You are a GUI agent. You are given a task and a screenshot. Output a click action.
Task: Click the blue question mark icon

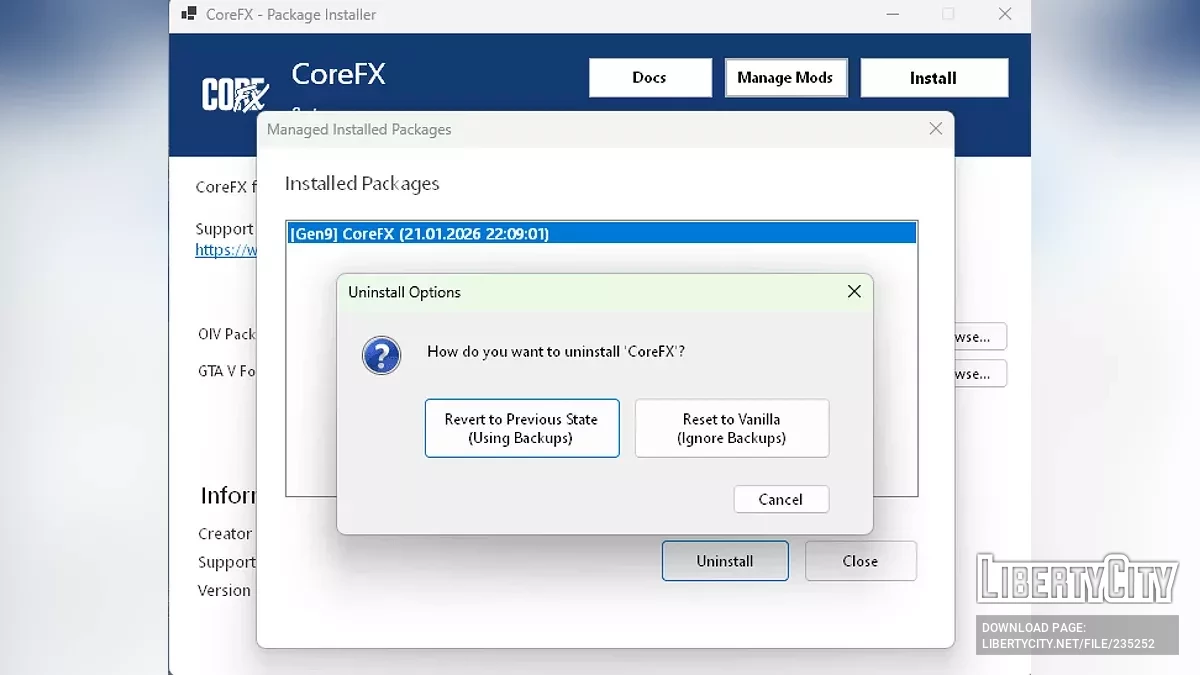click(381, 355)
